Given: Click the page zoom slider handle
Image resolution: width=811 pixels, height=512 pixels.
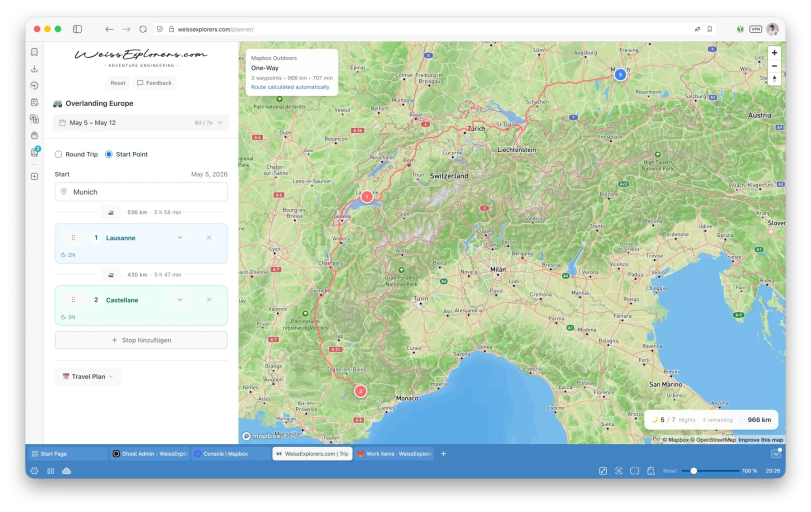Looking at the screenshot, I should (694, 471).
